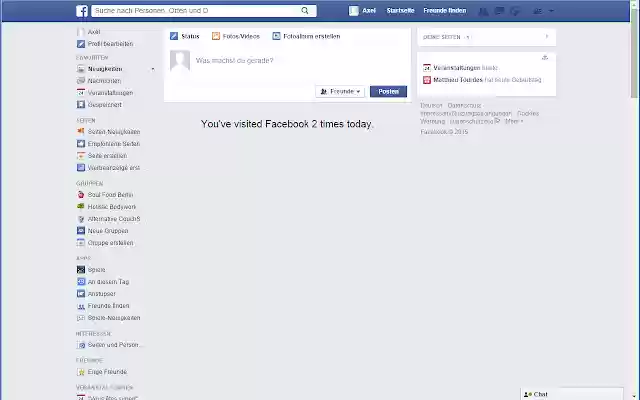
Task: Click the Spiele app icon
Action: tap(81, 270)
